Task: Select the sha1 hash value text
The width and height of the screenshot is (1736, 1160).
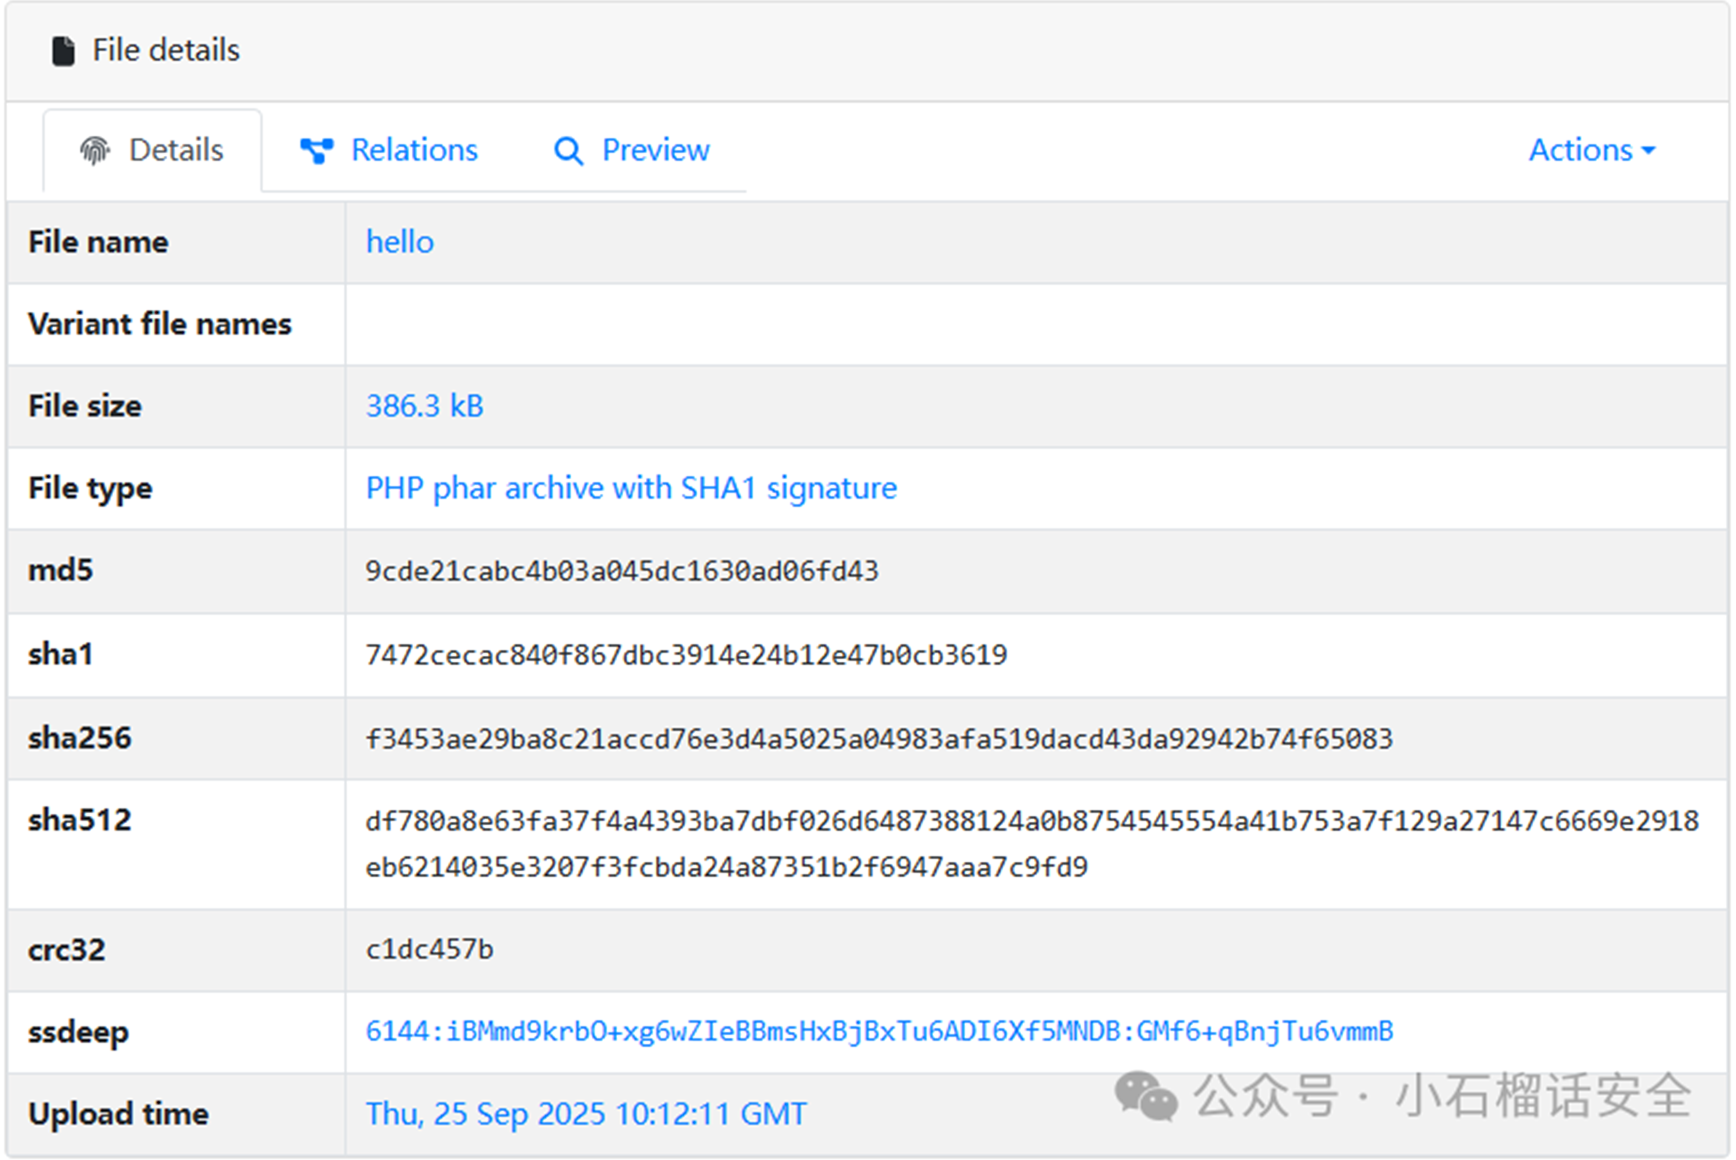Action: click(x=686, y=655)
